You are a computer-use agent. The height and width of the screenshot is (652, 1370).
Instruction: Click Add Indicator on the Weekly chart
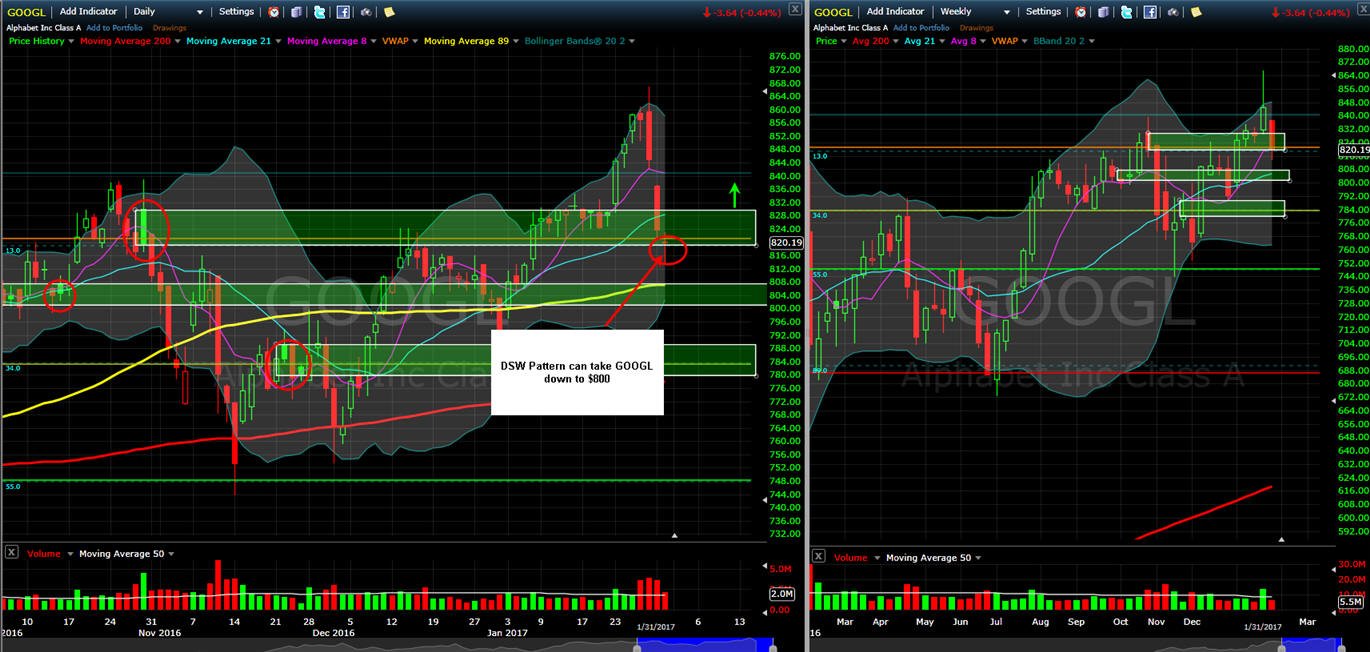[x=895, y=12]
